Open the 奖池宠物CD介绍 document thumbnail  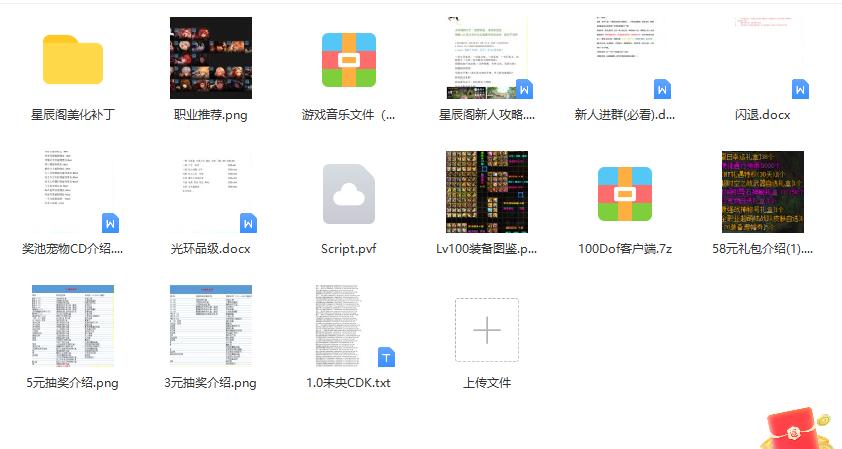[x=73, y=194]
